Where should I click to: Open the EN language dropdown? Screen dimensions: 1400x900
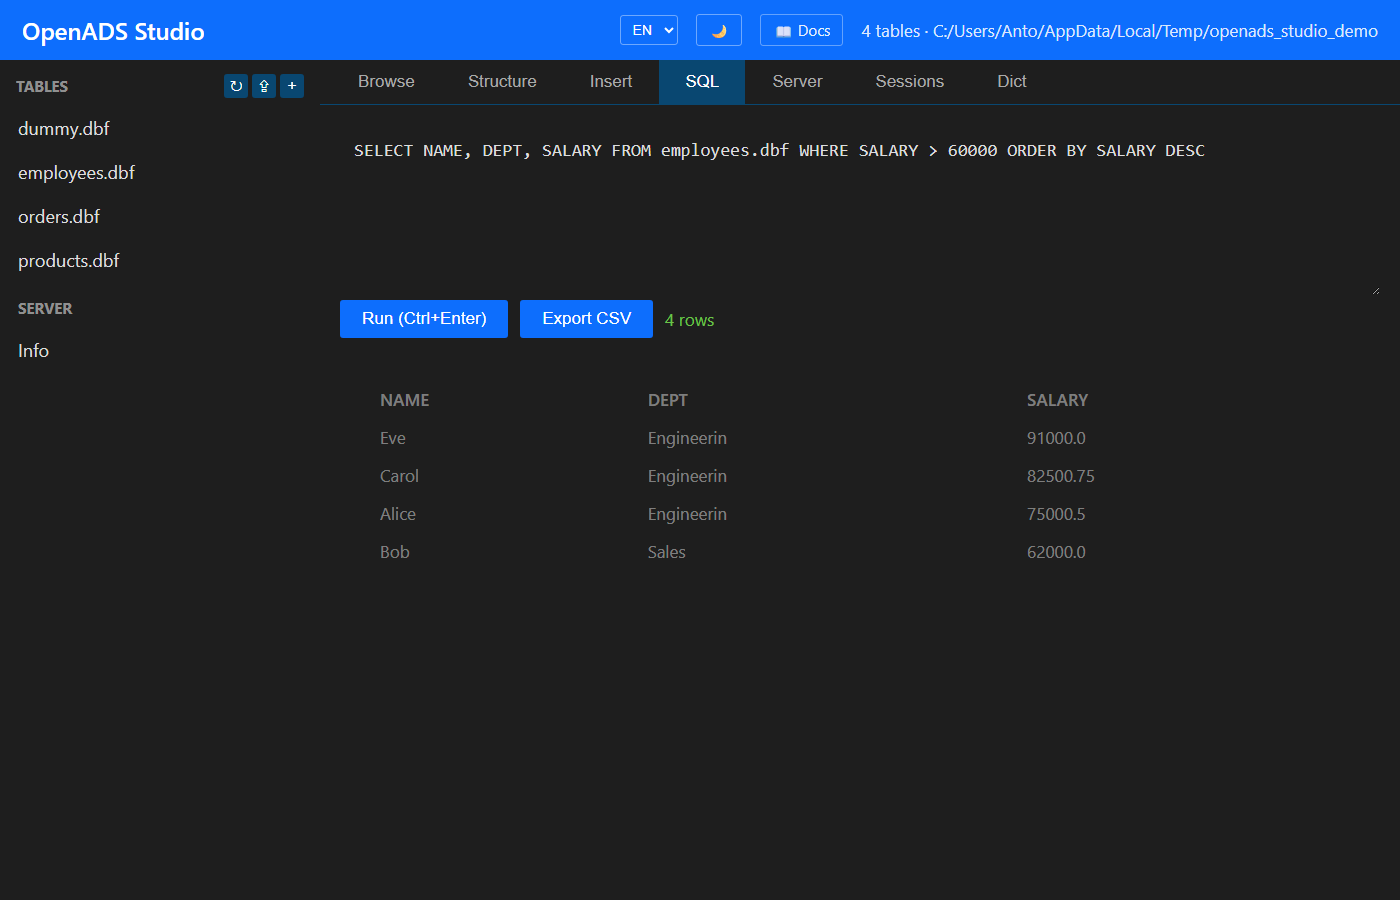649,30
